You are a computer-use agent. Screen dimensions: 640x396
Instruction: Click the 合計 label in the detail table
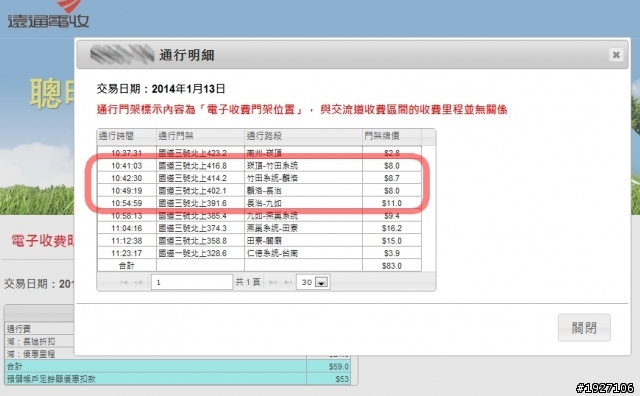pos(127,266)
